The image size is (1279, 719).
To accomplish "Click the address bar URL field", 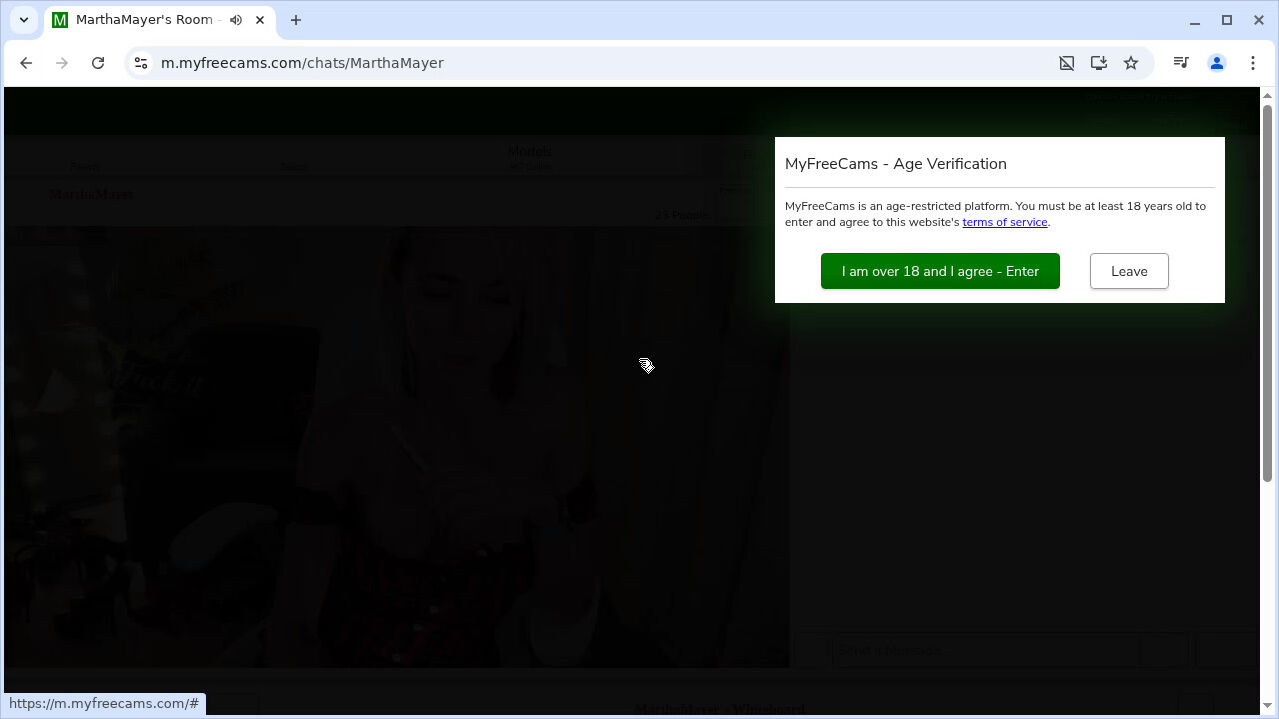I will tap(600, 63).
